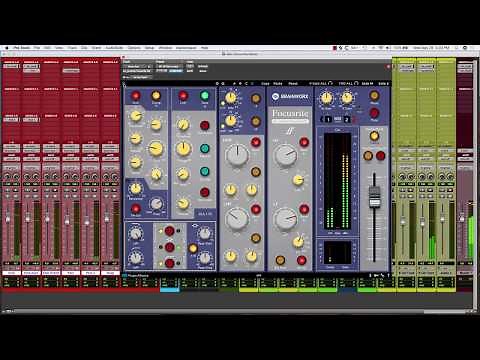
Task: Open the Window menu
Action: coord(165,48)
